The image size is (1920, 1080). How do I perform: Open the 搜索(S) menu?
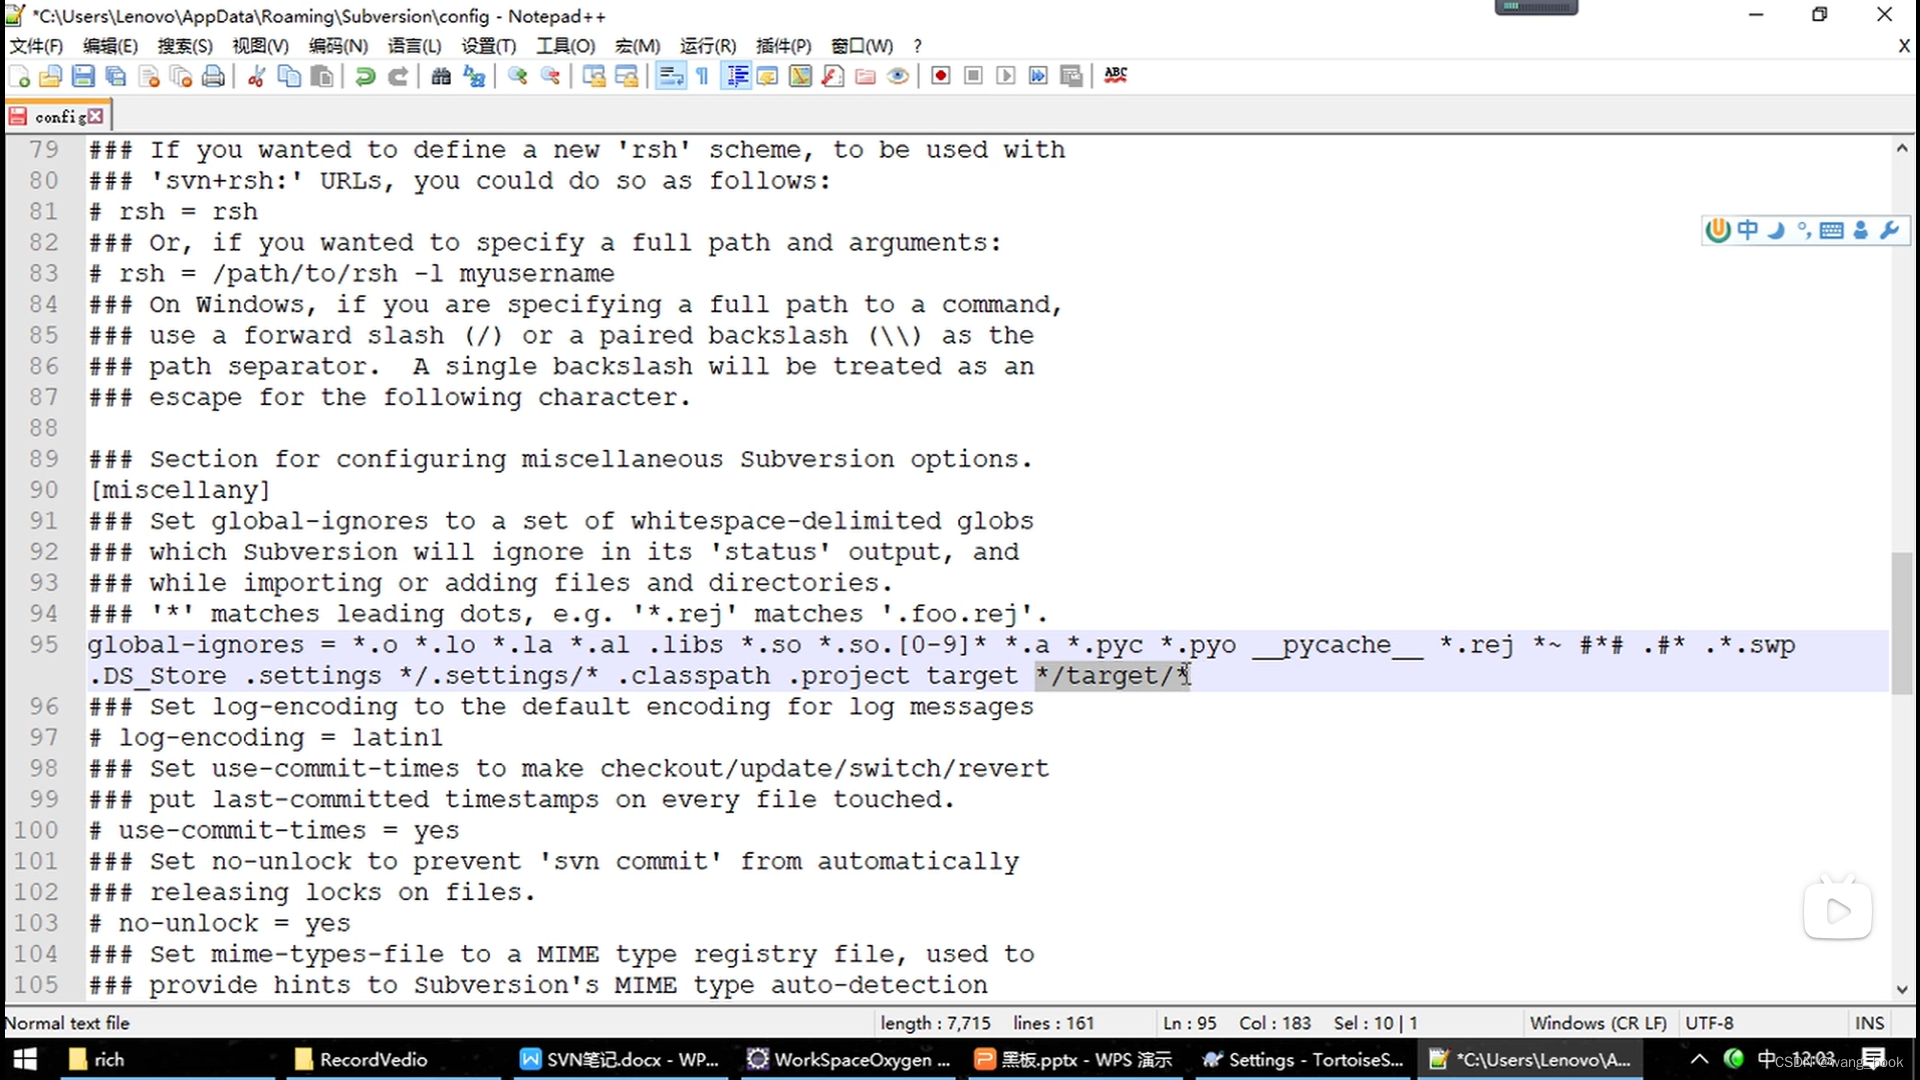(185, 46)
